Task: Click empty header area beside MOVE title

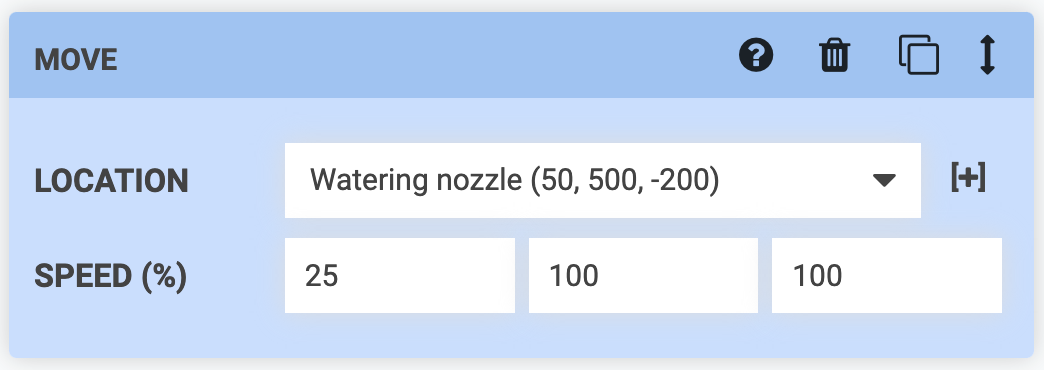Action: tap(426, 57)
